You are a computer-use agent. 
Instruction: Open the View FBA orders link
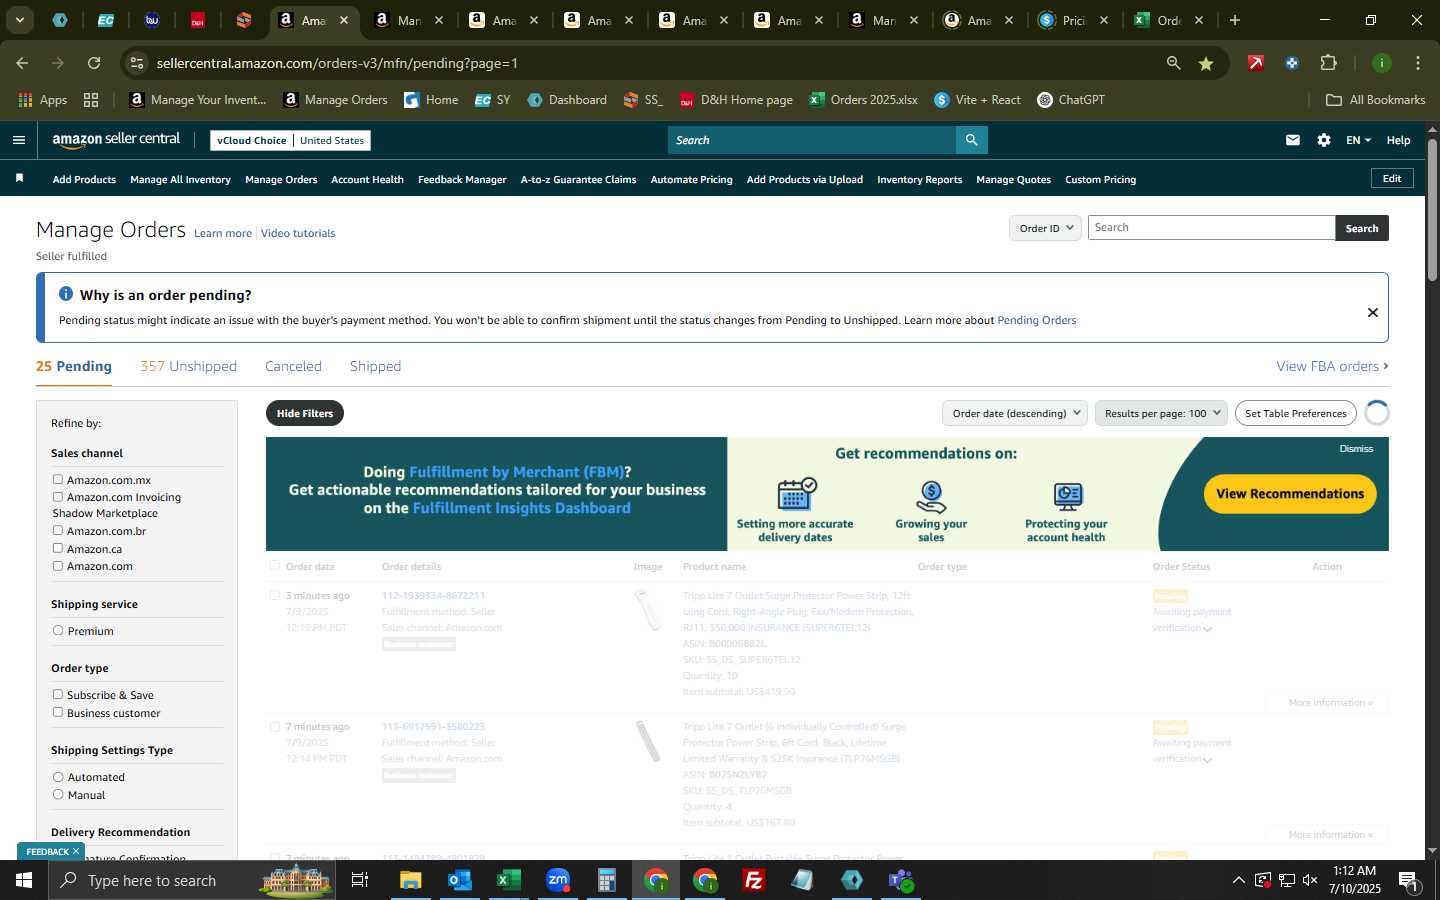point(1332,366)
